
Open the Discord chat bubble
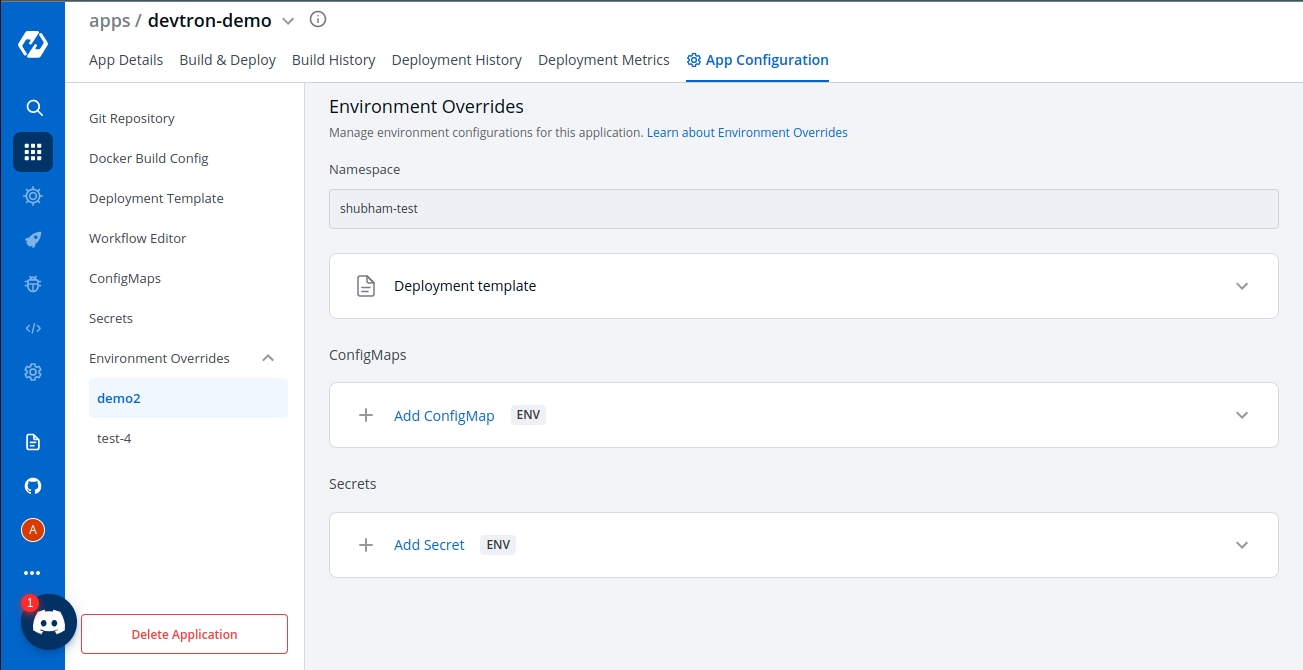(x=49, y=622)
